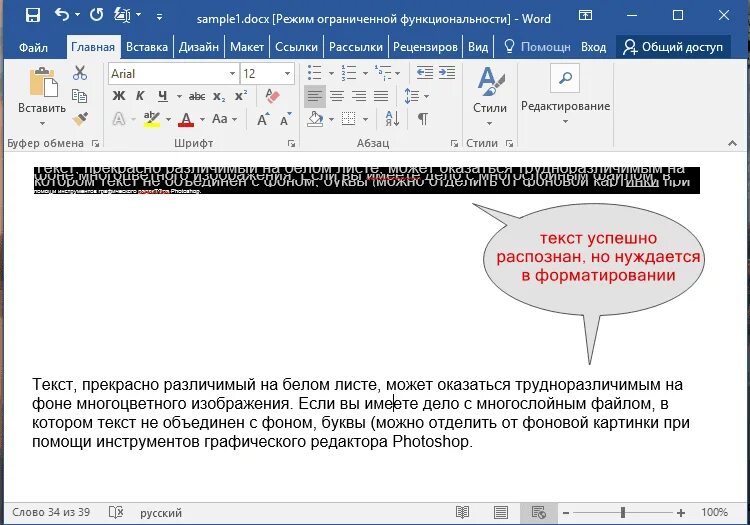The image size is (750, 525).
Task: Click the Помощник search box
Action: click(x=537, y=47)
